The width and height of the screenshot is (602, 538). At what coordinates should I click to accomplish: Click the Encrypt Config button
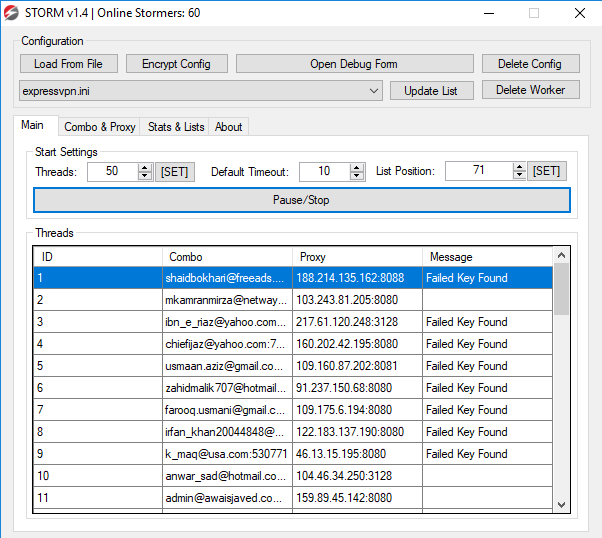(x=177, y=64)
